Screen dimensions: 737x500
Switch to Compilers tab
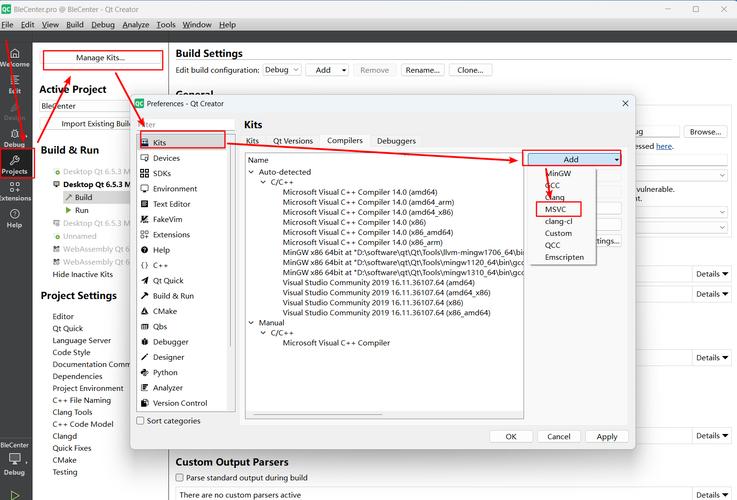(345, 141)
